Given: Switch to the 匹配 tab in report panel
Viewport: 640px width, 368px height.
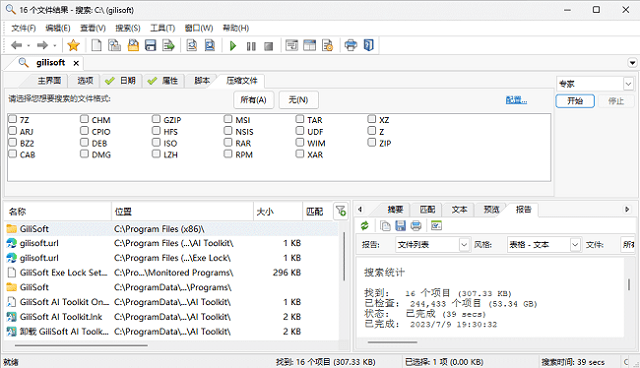Looking at the screenshot, I should pyautogui.click(x=427, y=210).
